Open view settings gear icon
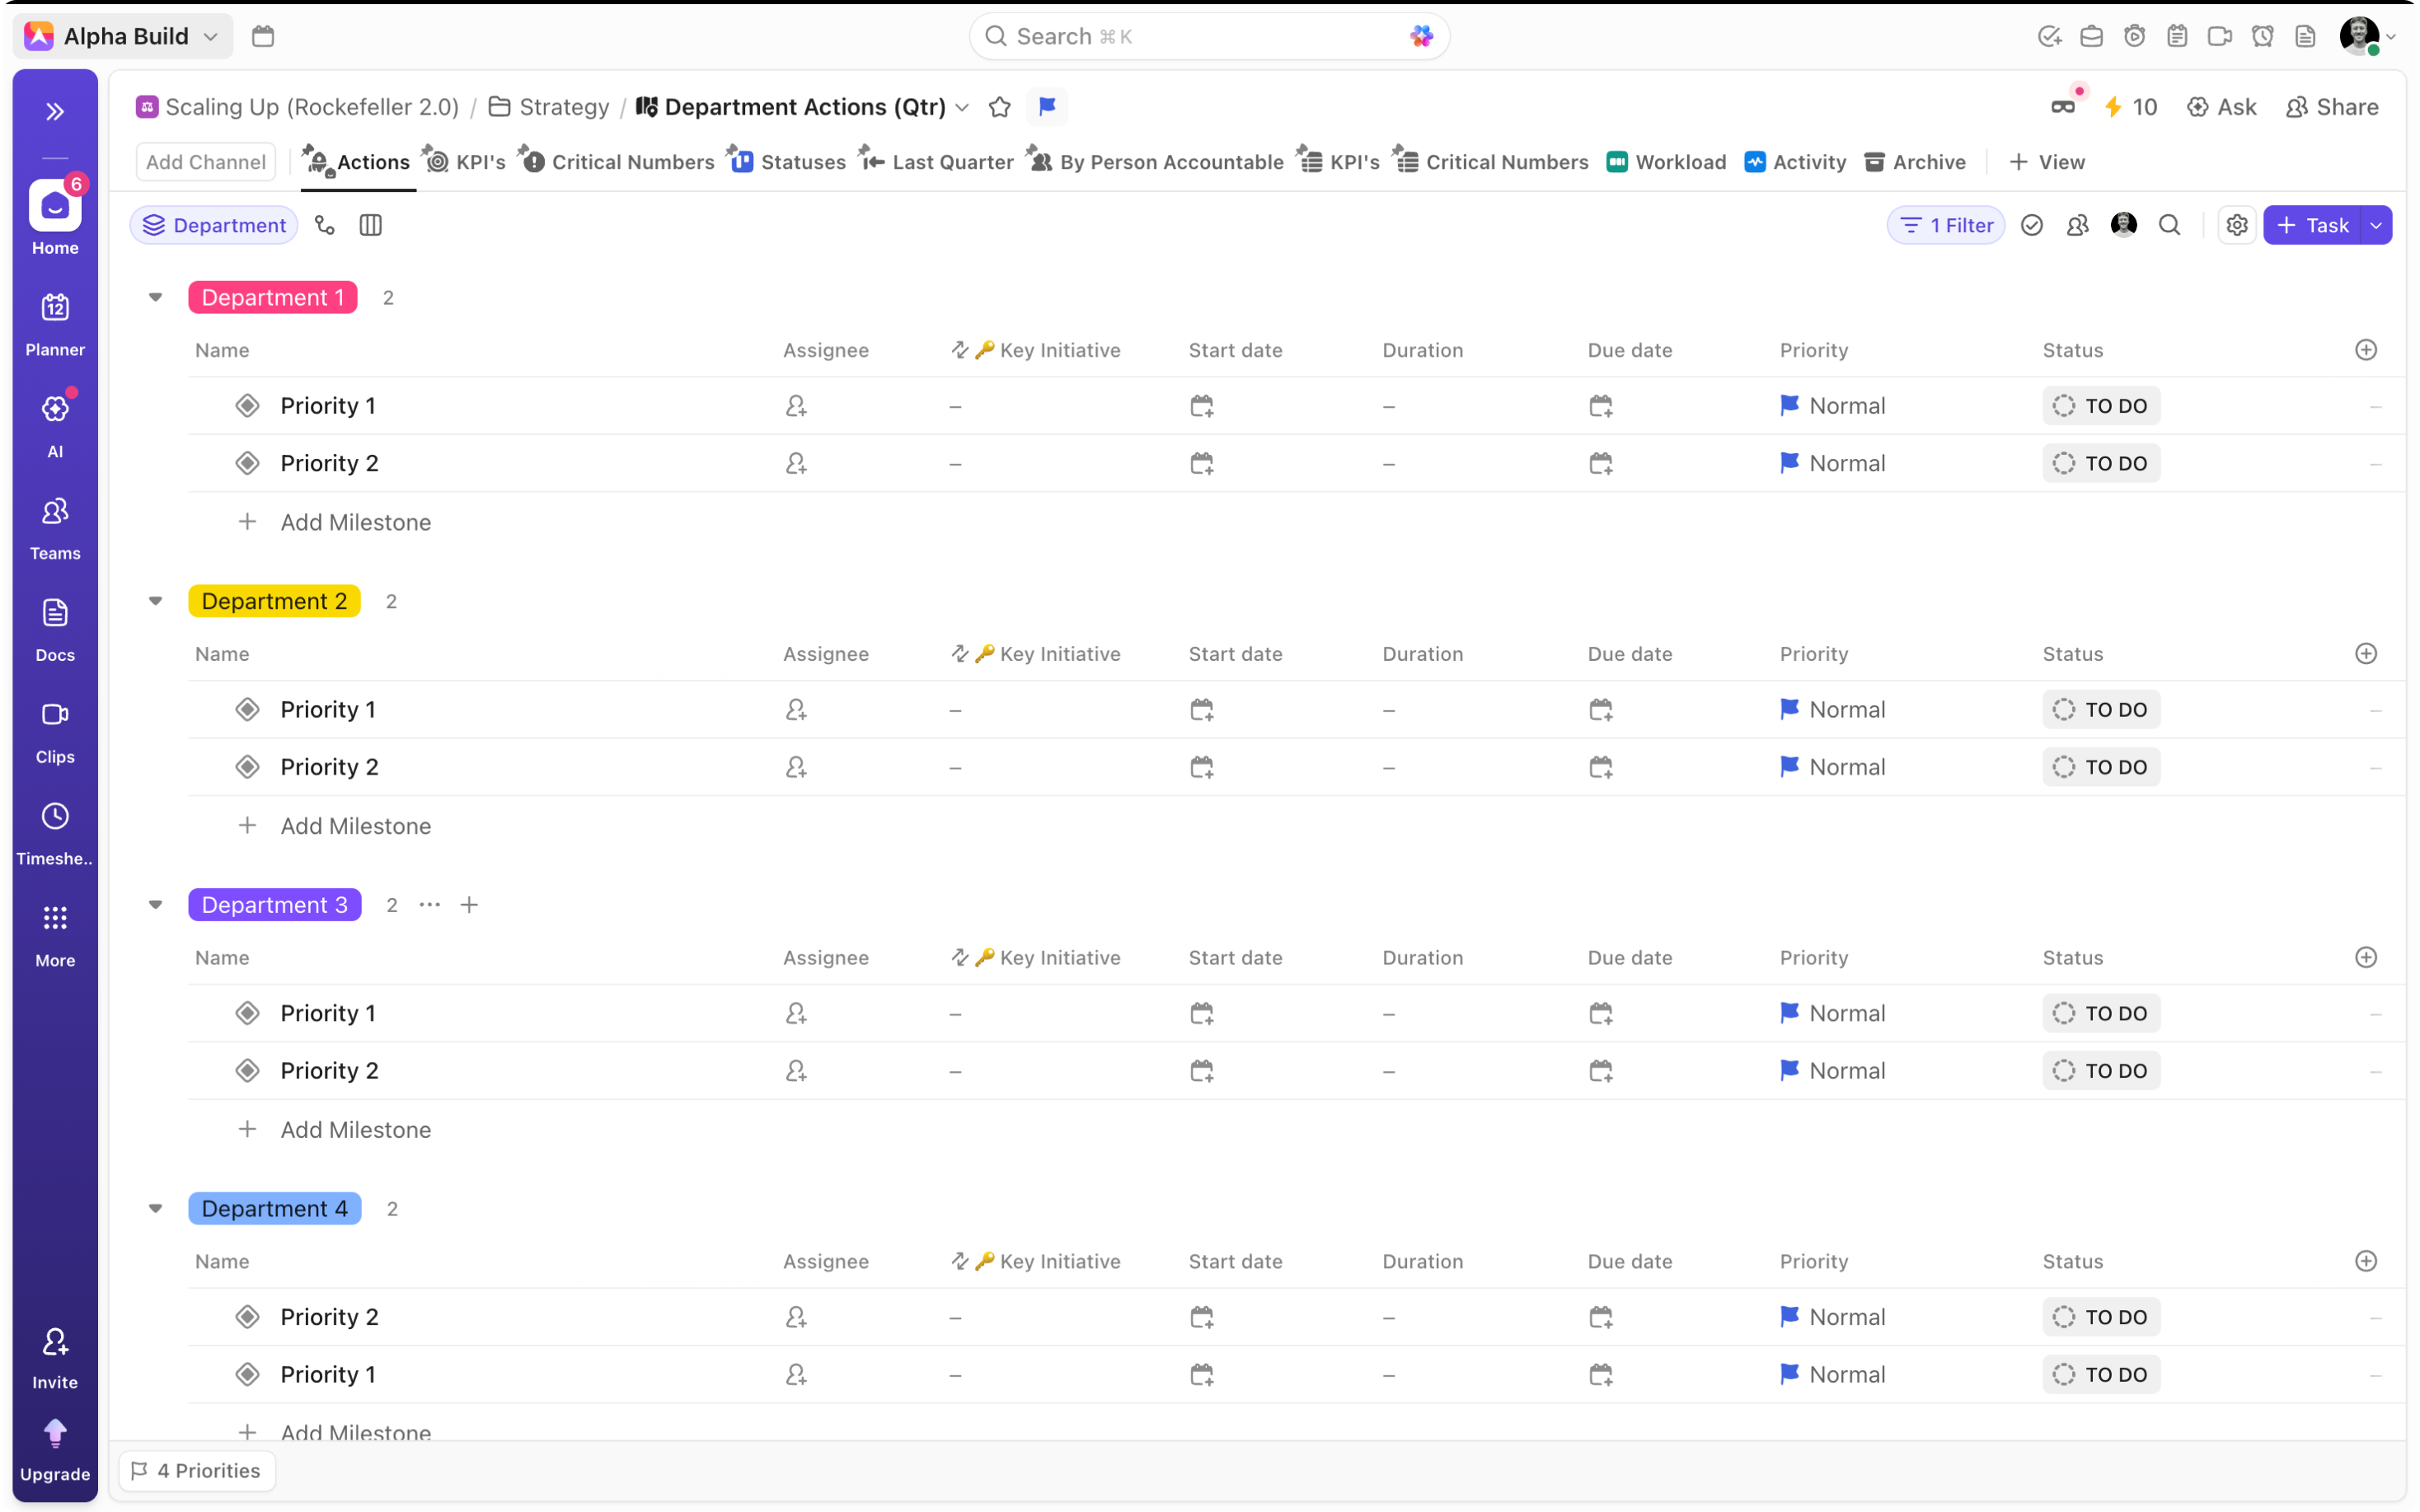The width and height of the screenshot is (2420, 1512). click(x=2236, y=225)
